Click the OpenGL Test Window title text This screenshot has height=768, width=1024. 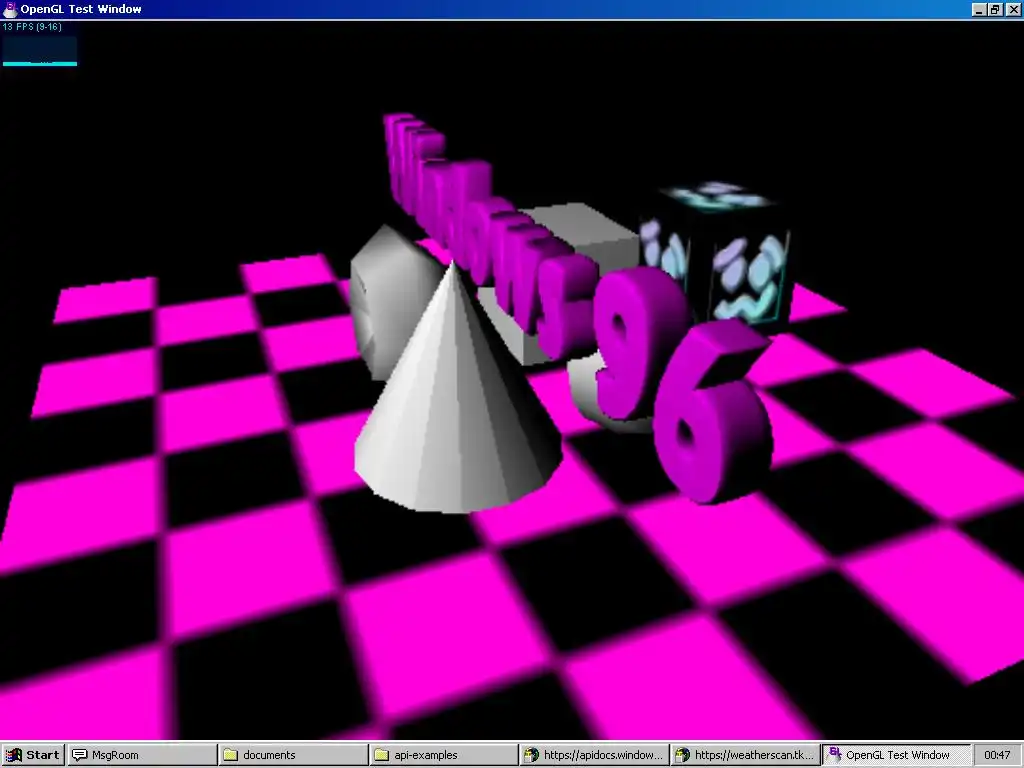click(x=81, y=9)
